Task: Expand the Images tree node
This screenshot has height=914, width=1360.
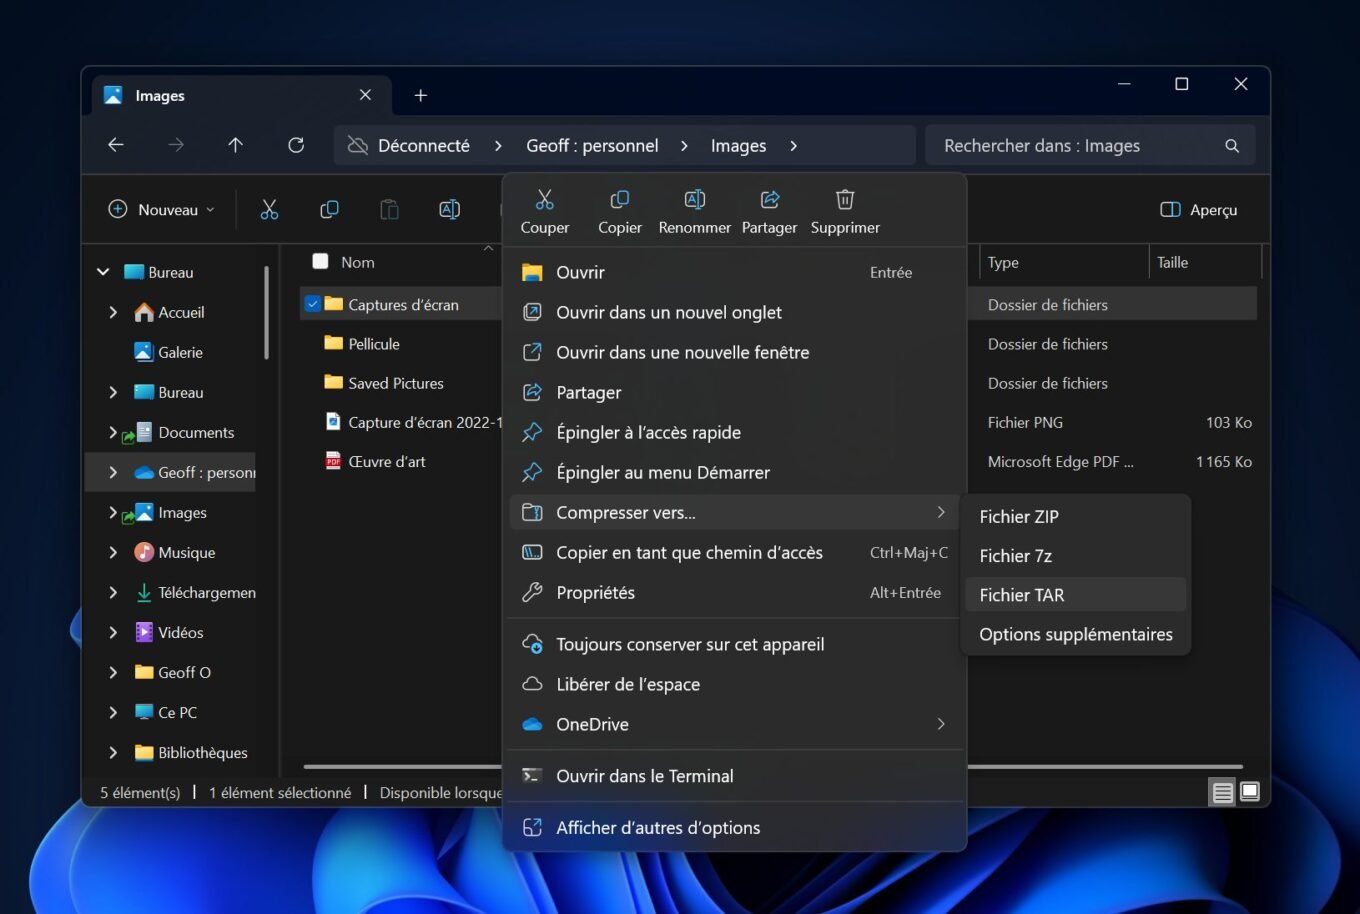Action: point(113,512)
